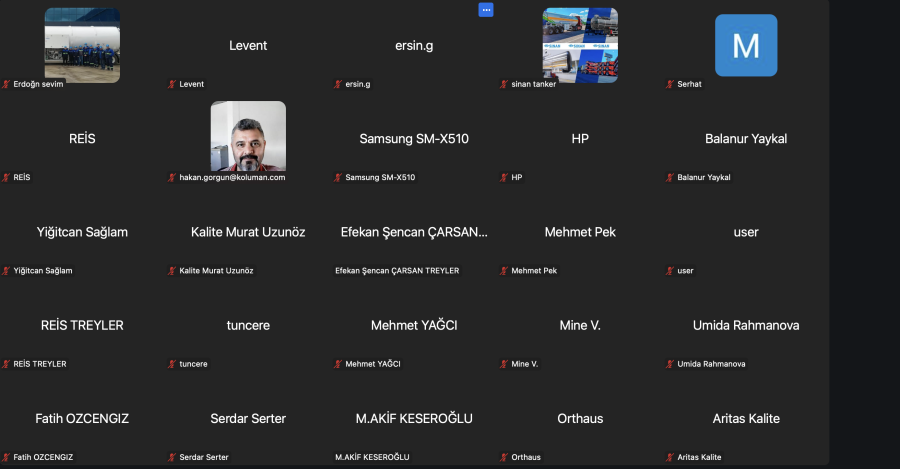Select the Kalite Murat Uzunöz participant tile

248,232
